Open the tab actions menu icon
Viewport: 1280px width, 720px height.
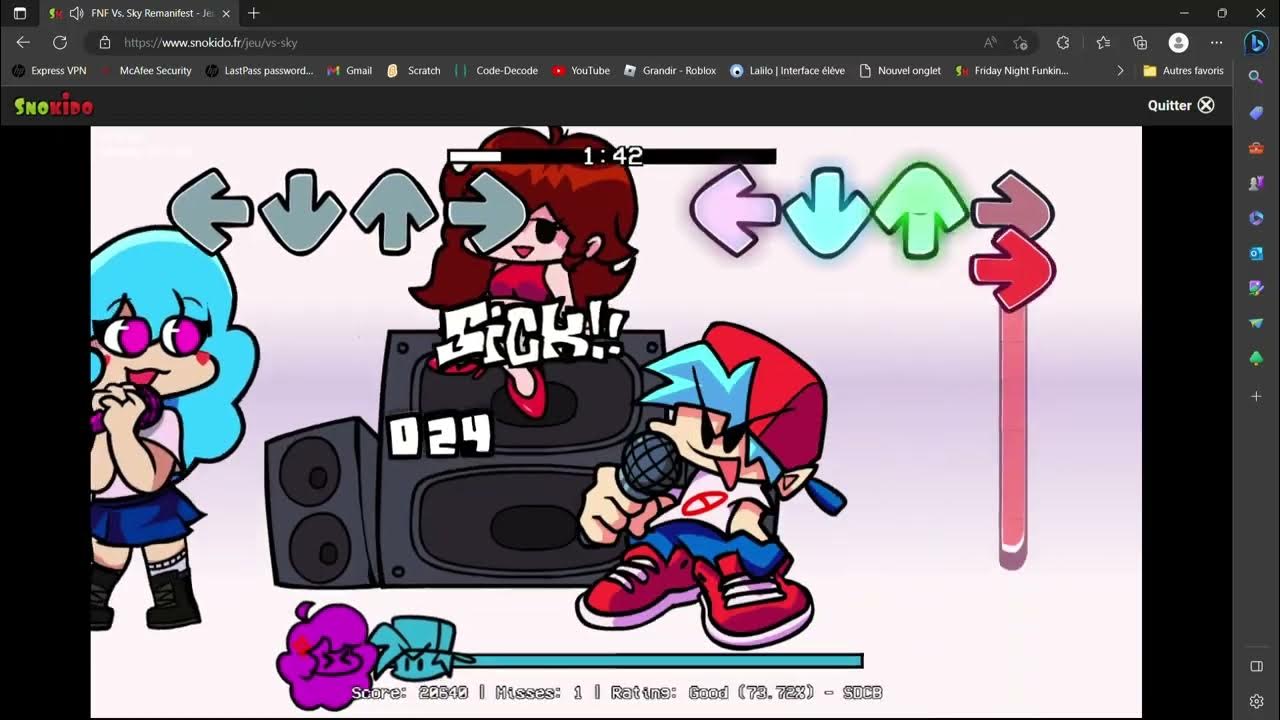[19, 13]
